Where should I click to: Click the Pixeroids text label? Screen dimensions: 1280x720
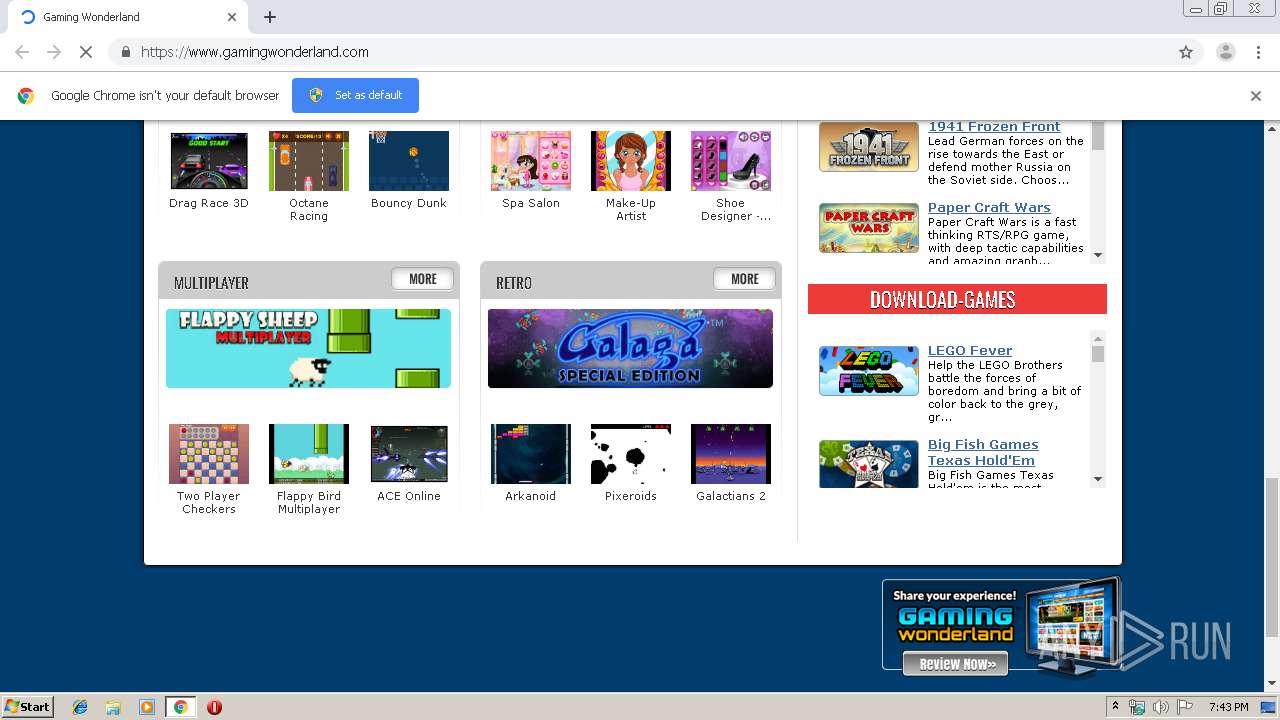[631, 496]
